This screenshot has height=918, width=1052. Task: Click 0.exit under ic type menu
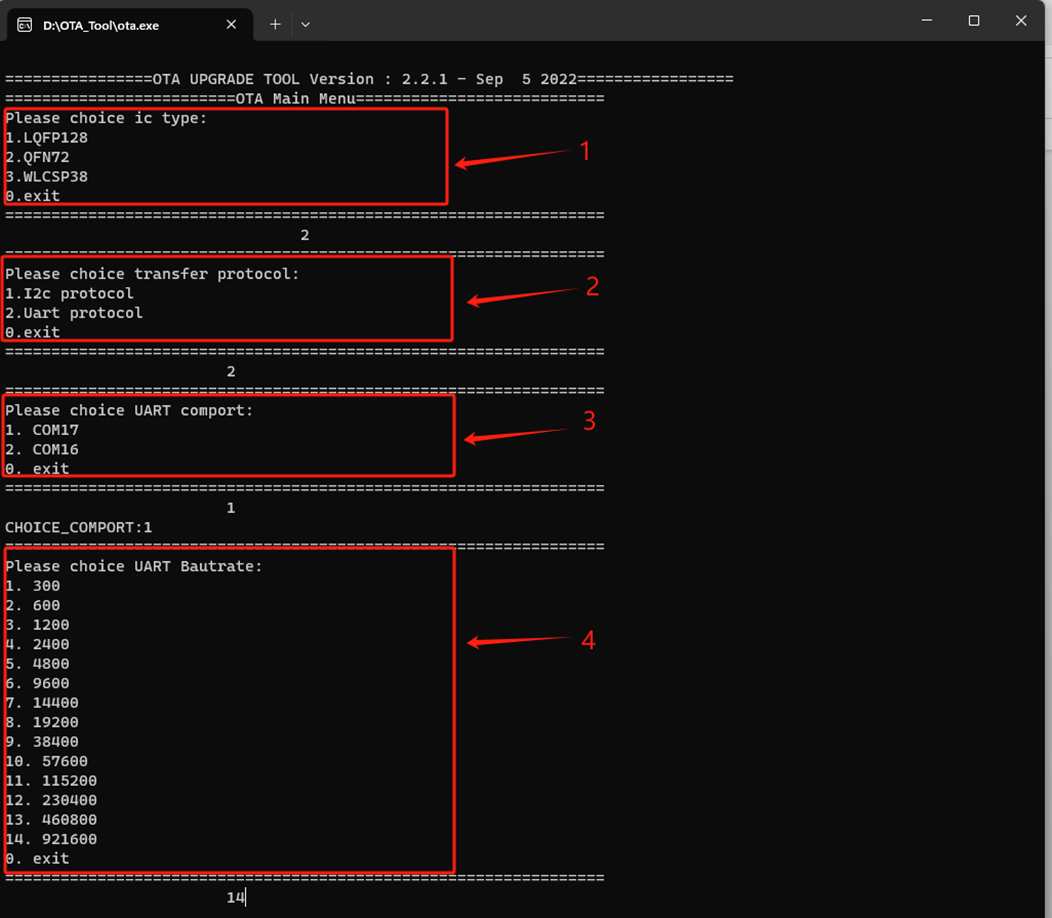click(x=33, y=196)
